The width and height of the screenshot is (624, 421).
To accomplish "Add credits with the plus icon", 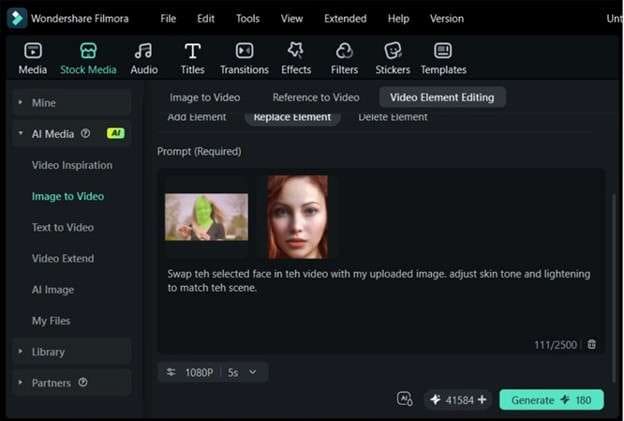I will click(x=482, y=399).
